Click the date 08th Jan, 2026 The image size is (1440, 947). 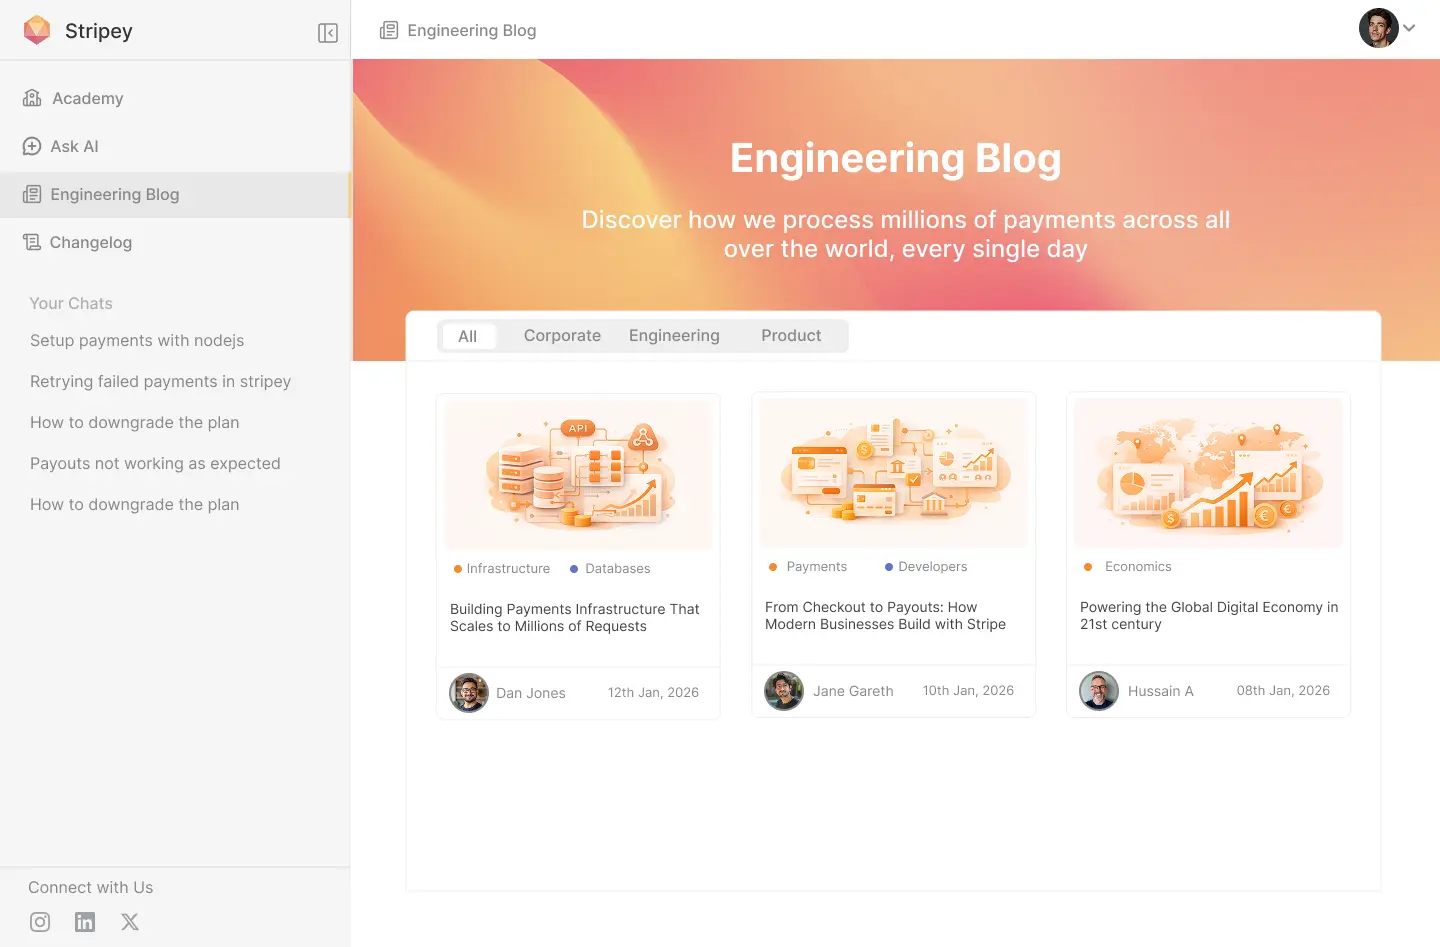tap(1283, 690)
